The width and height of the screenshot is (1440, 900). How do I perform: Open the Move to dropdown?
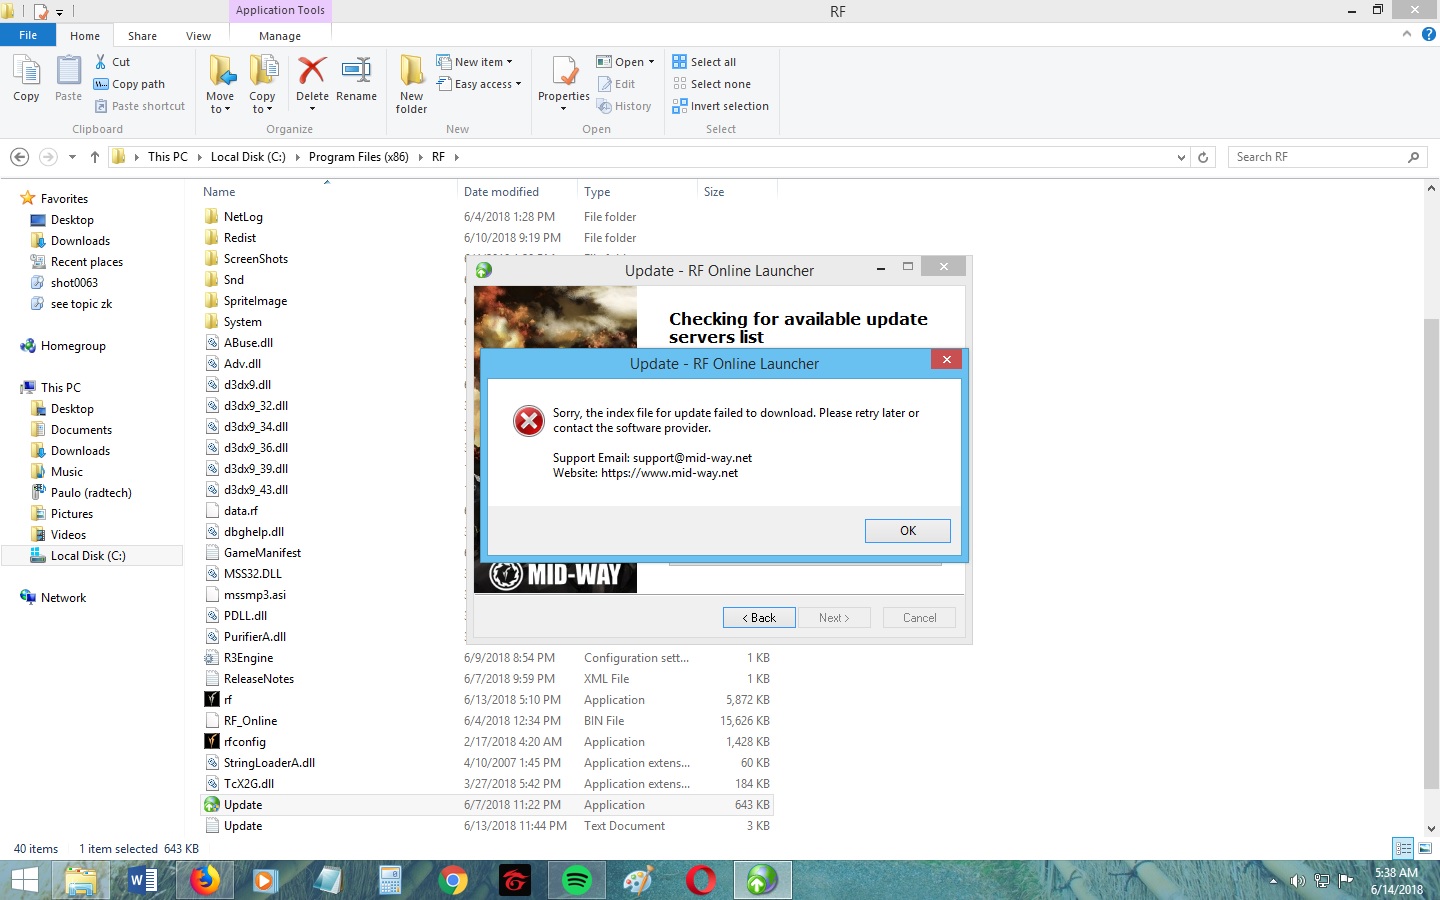[220, 103]
